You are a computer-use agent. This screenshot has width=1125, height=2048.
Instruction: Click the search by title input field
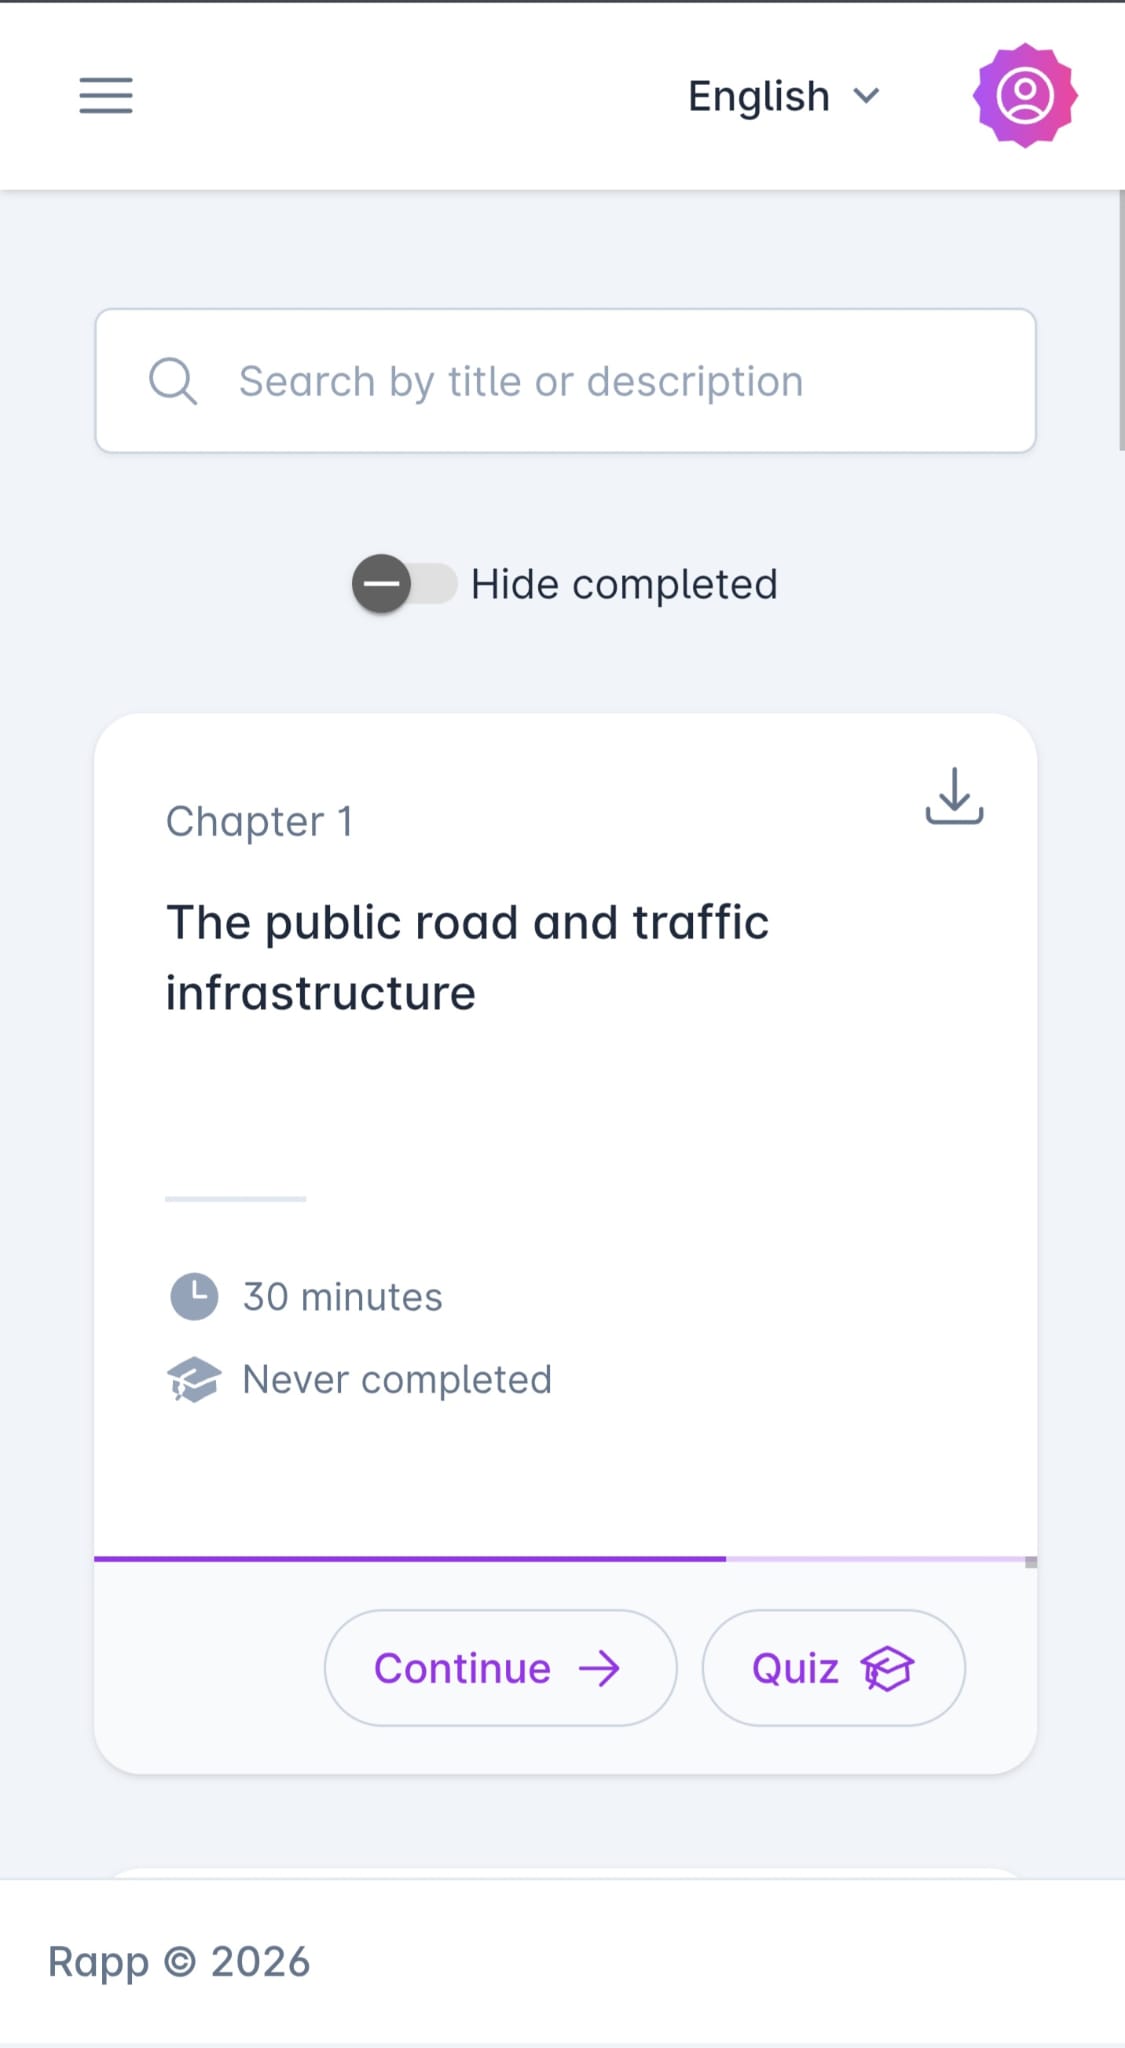click(565, 380)
